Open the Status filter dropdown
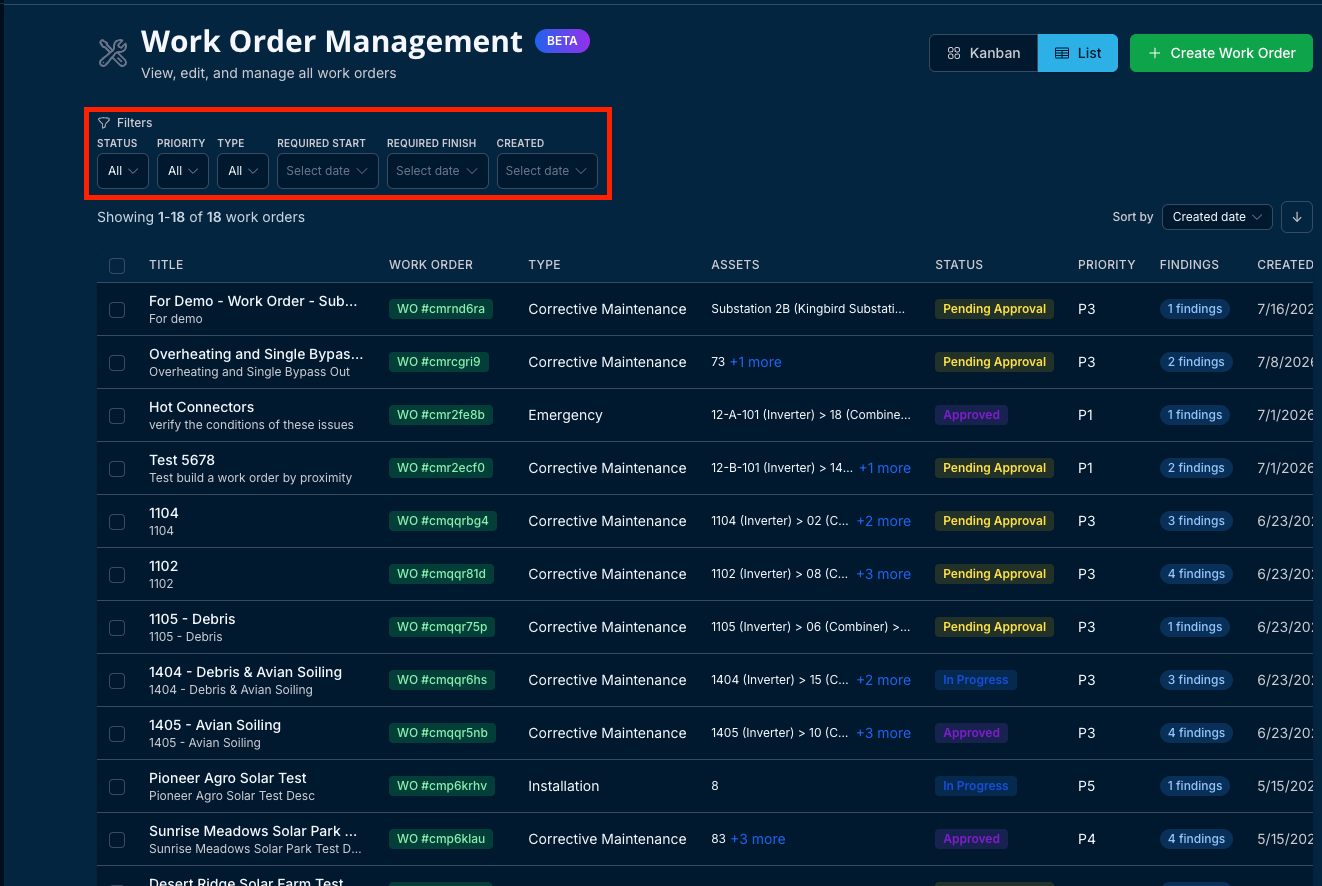1322x886 pixels. (123, 171)
